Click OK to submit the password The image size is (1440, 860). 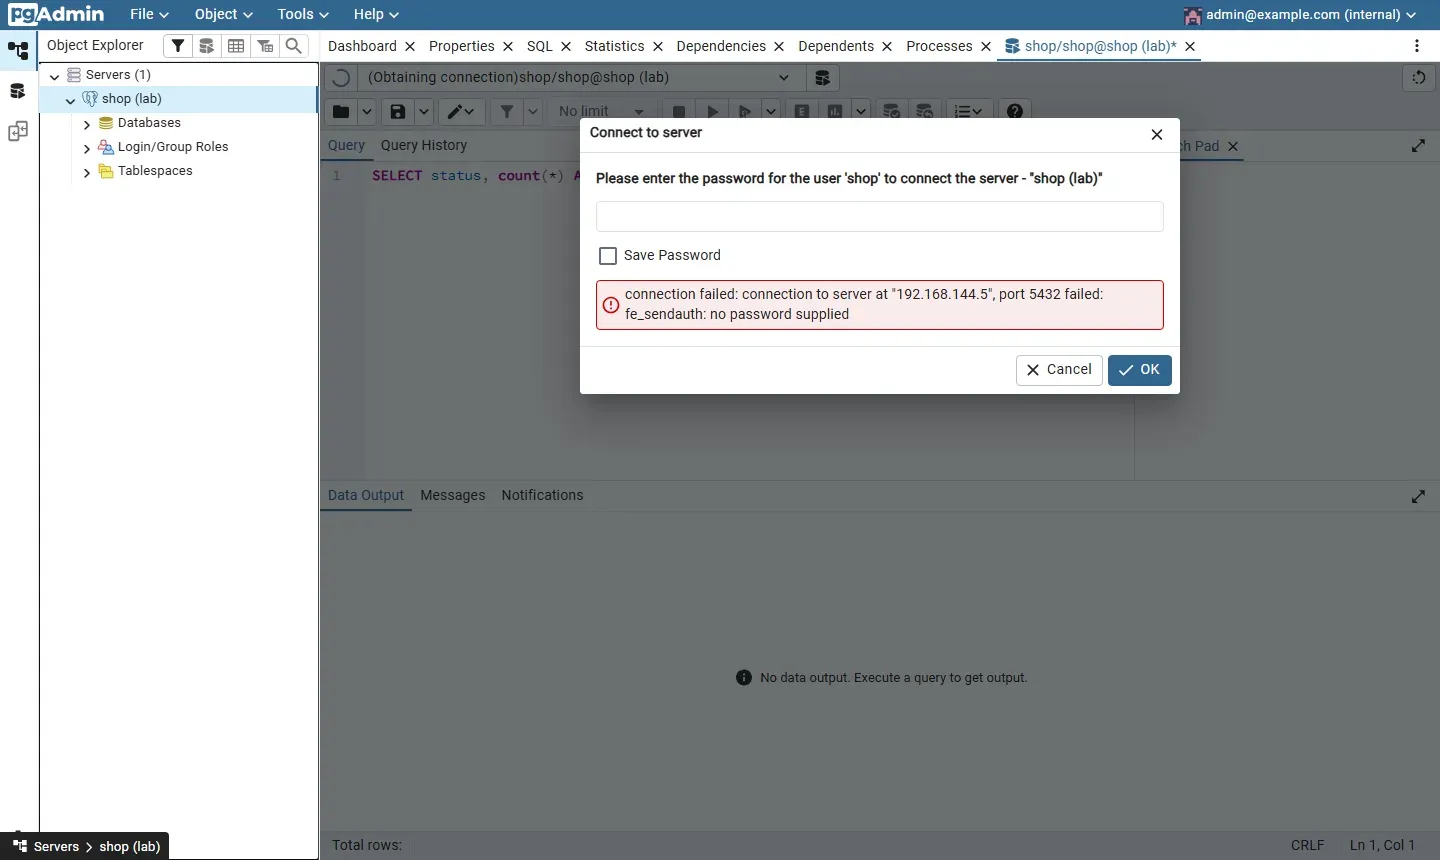pos(1140,370)
